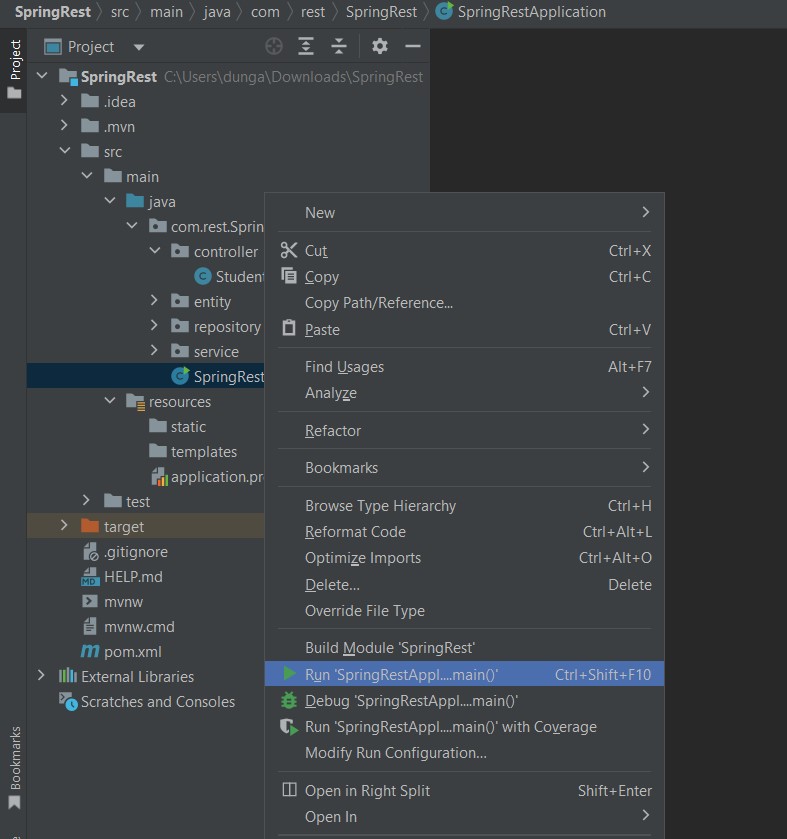Screen dimensions: 787x839
Task: Open the Project panel settings gear
Action: pos(380,47)
